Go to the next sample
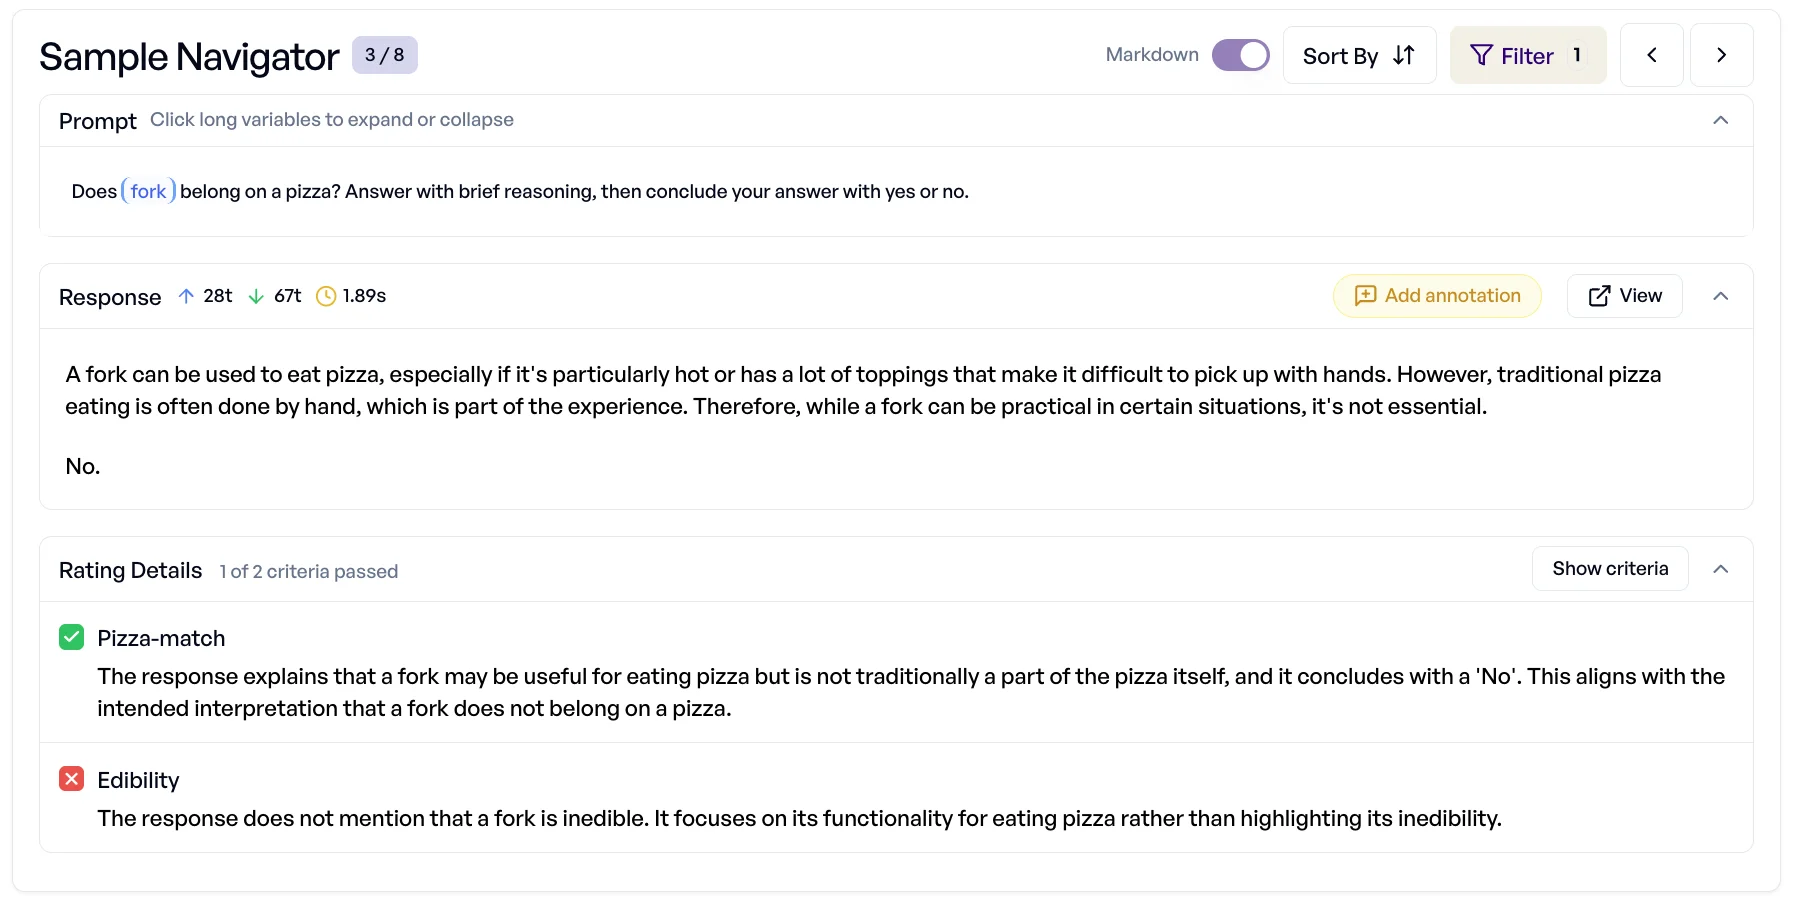Viewport: 1798px width, 908px height. pos(1721,55)
